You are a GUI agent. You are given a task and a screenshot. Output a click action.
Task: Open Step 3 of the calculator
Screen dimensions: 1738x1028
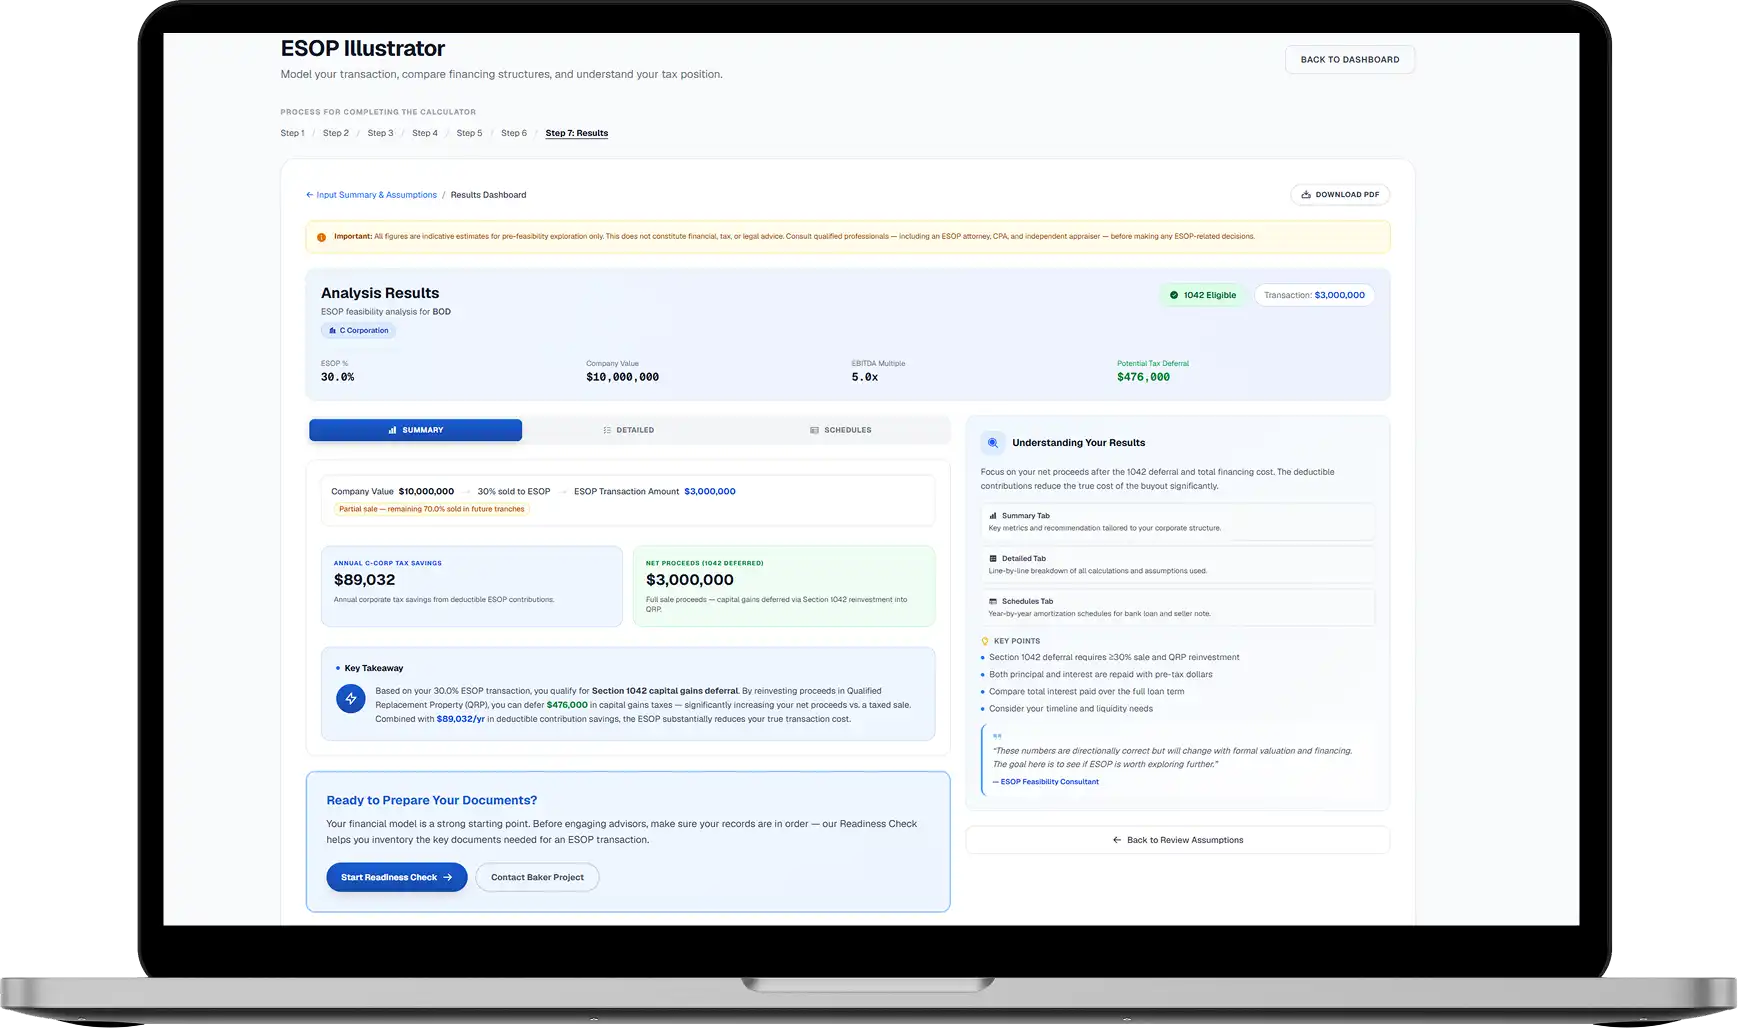tap(380, 133)
